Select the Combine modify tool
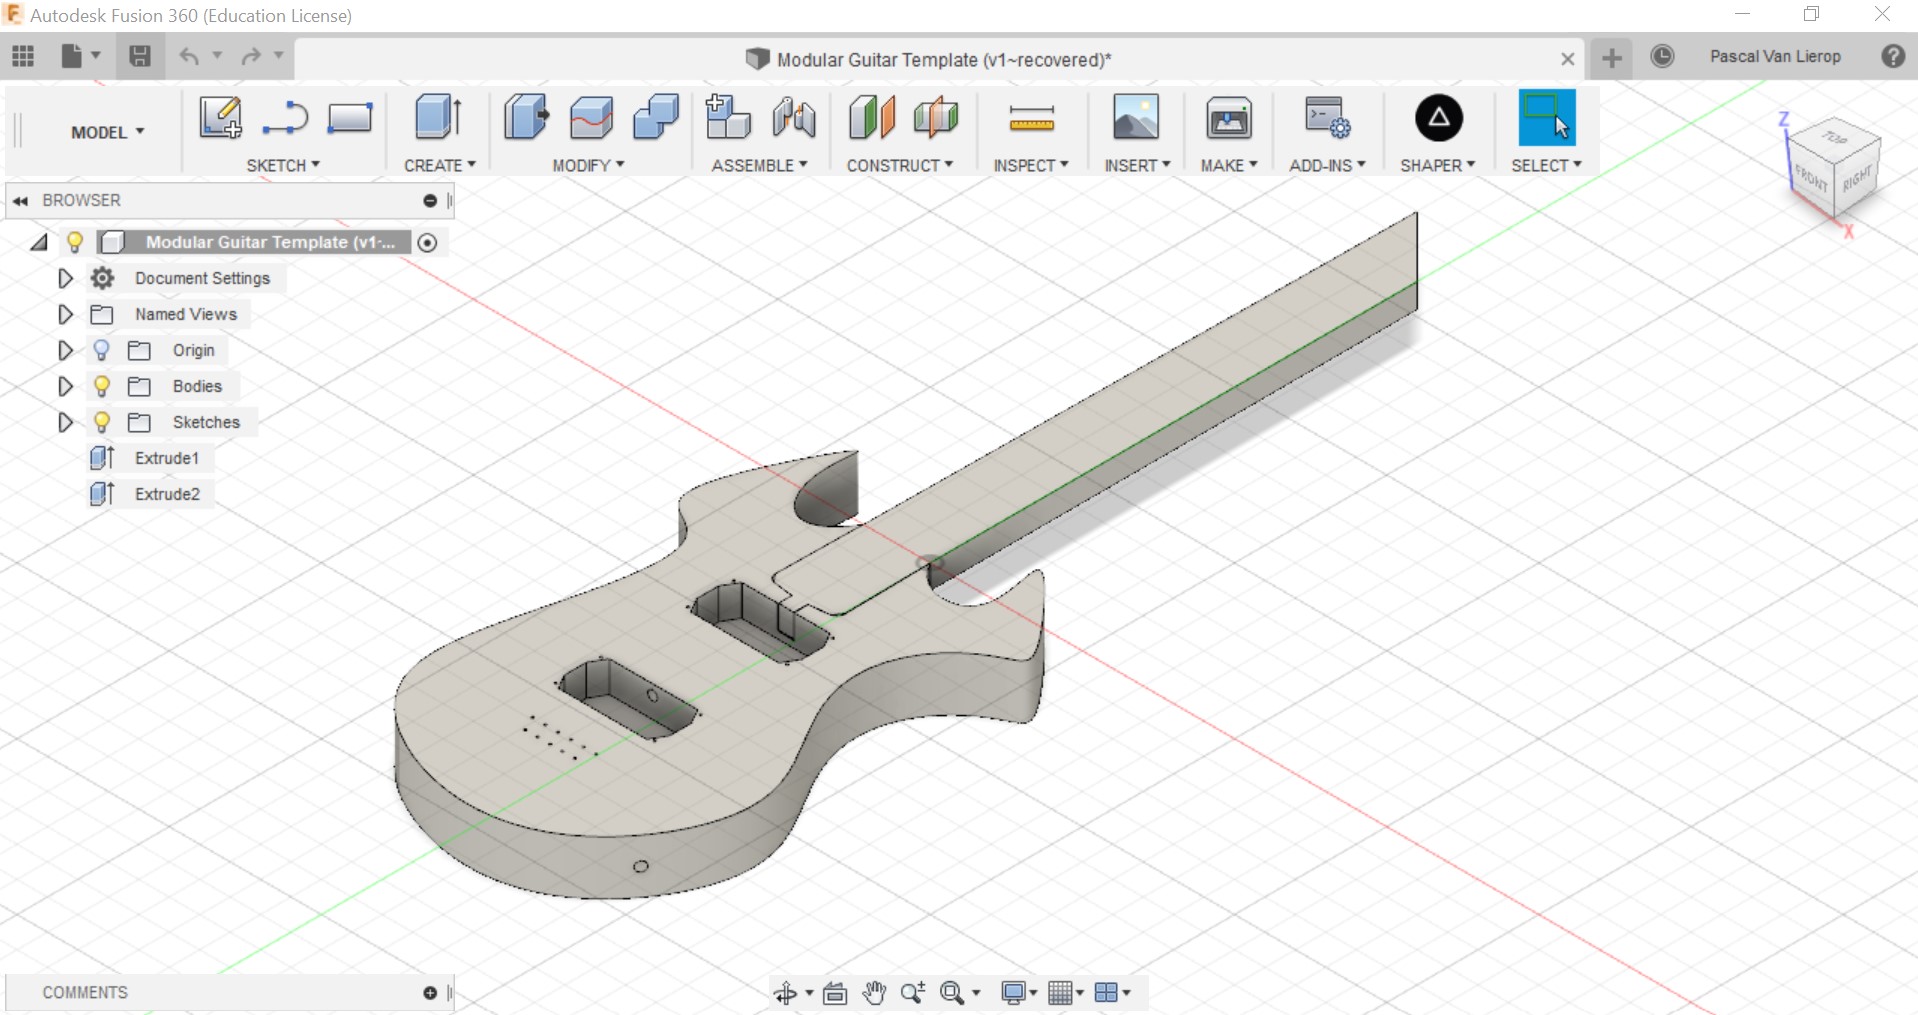The height and width of the screenshot is (1015, 1918). (656, 118)
